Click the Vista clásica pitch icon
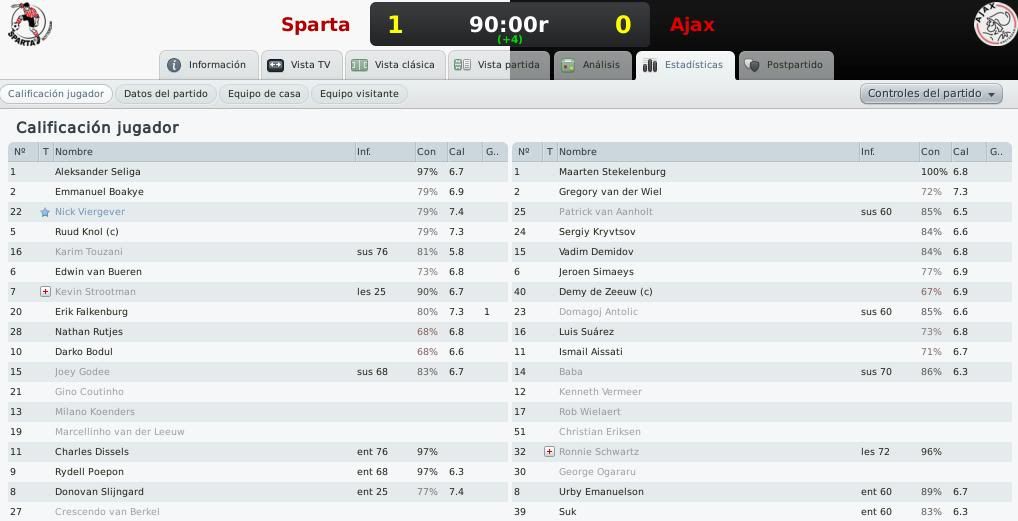The height and width of the screenshot is (521, 1018). tap(359, 65)
